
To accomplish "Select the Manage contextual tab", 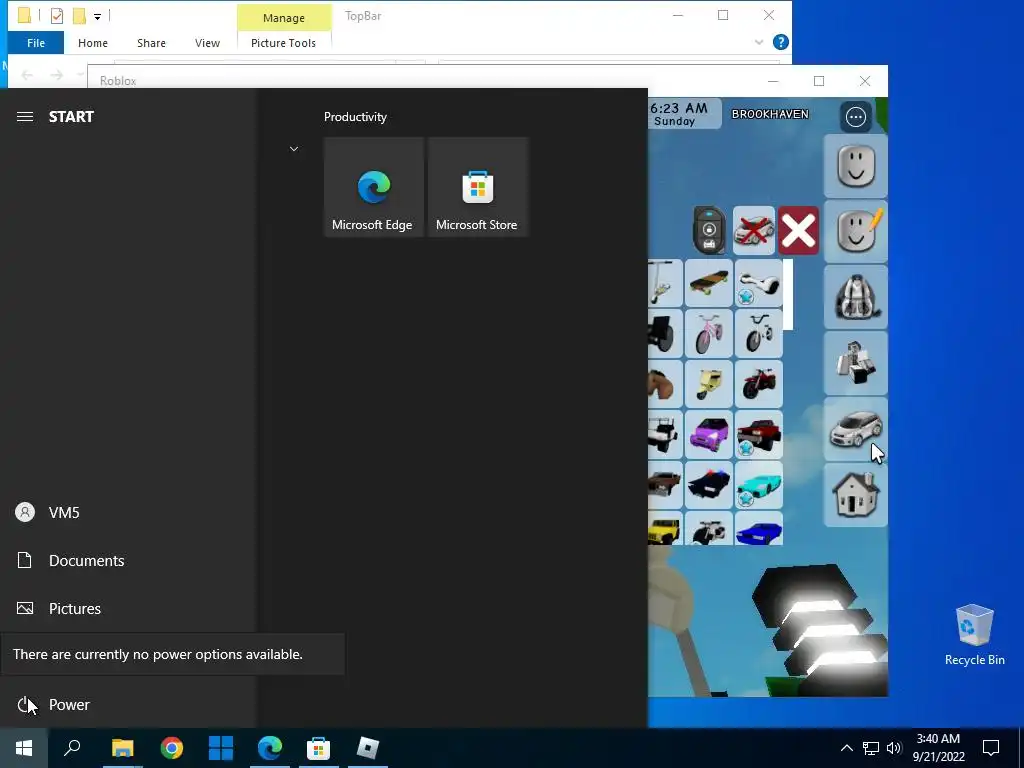I will pos(283,18).
